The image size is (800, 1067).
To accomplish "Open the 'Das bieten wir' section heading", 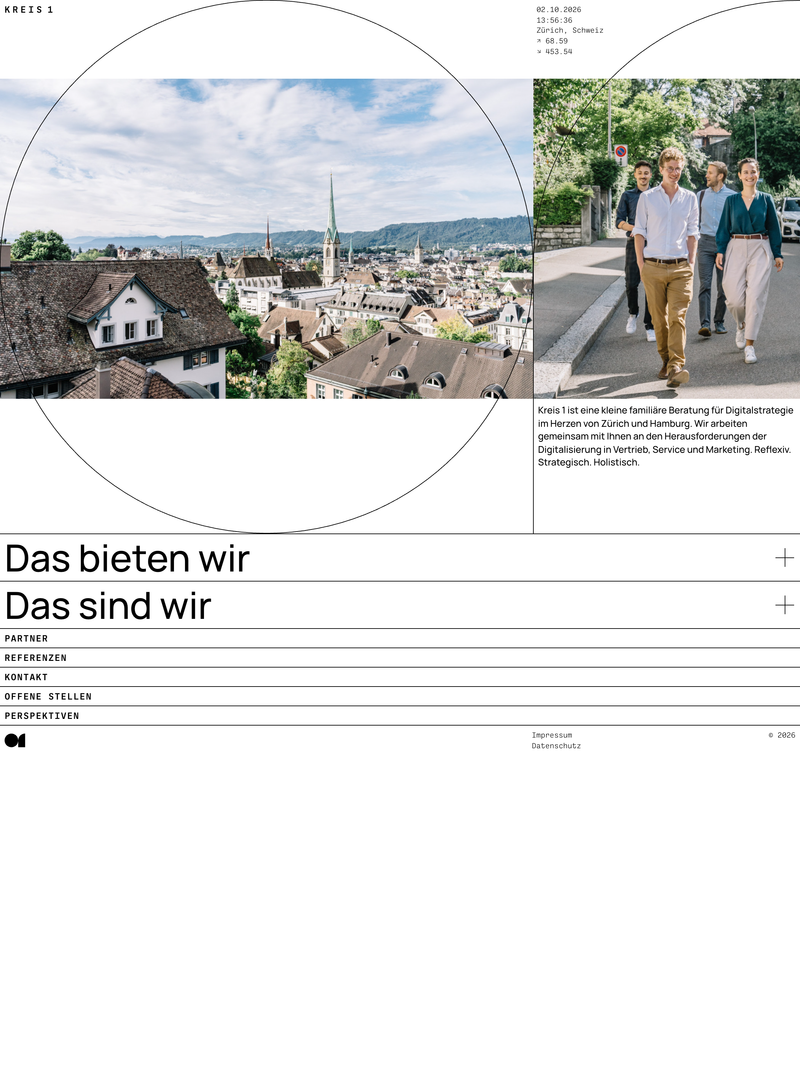I will click(127, 558).
